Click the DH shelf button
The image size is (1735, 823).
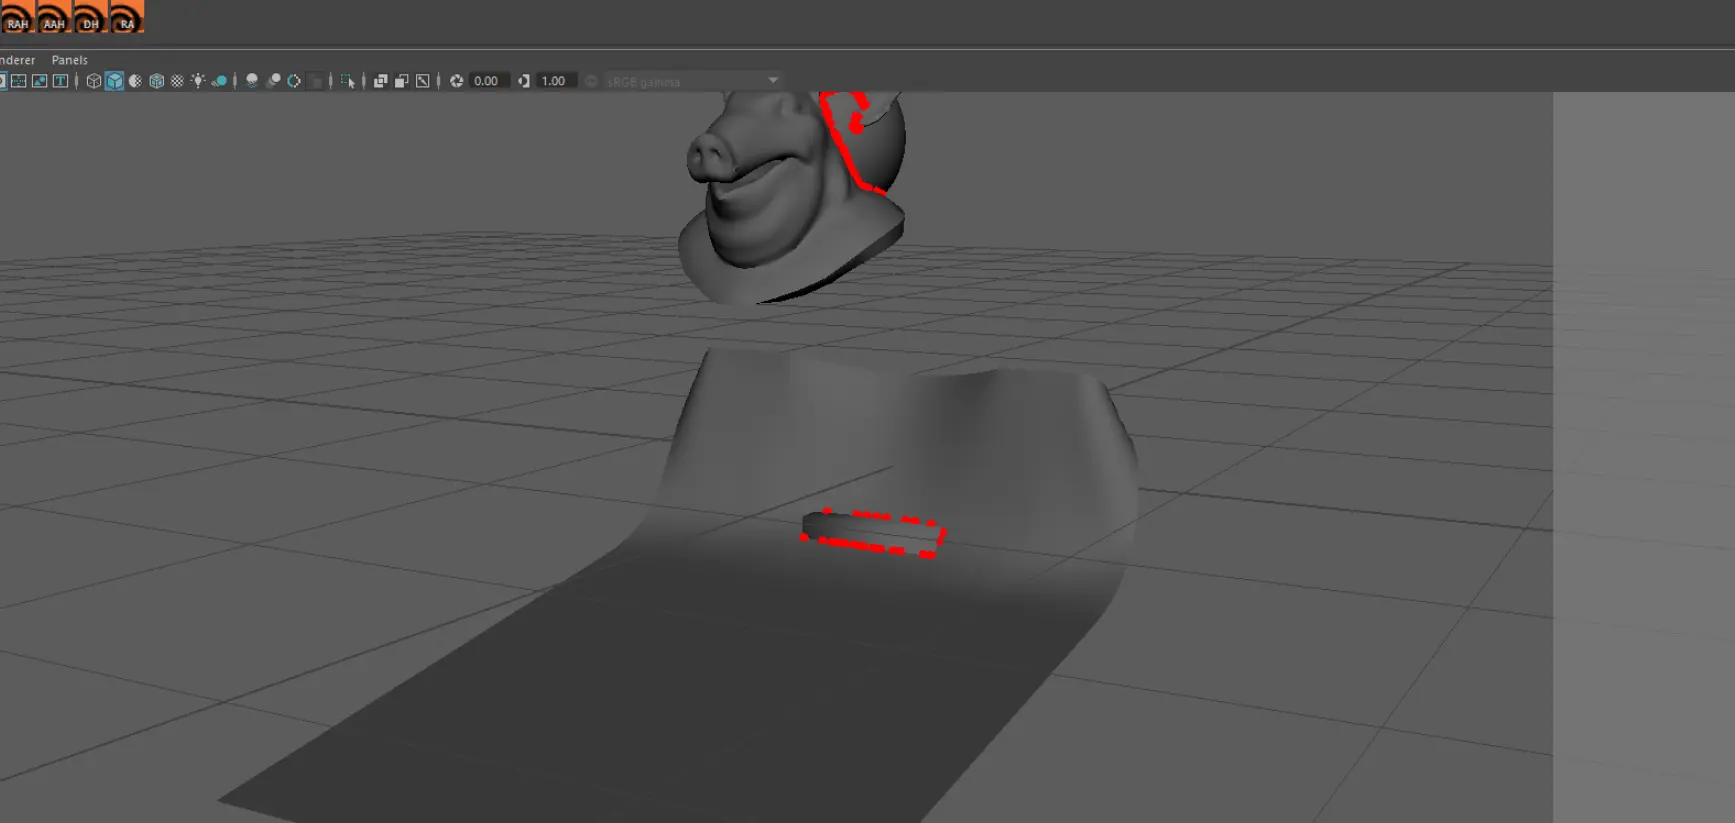click(x=90, y=16)
